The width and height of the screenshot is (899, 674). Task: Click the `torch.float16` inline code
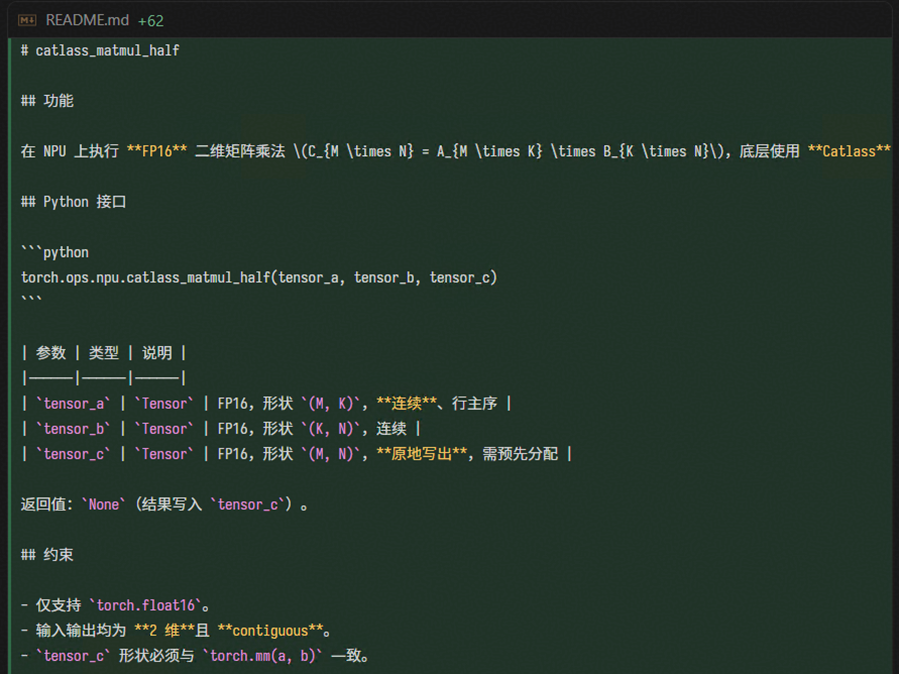[x=146, y=605]
